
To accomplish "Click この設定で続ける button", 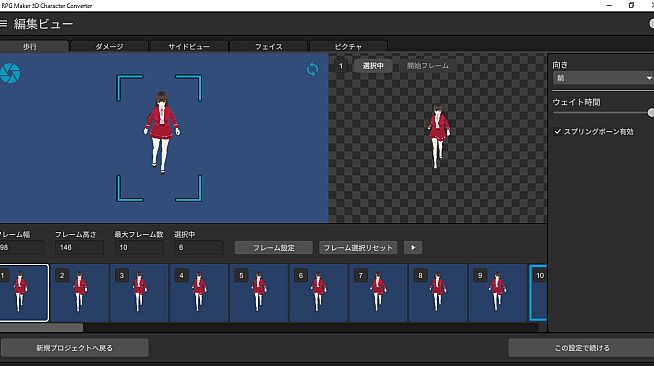I will point(581,348).
